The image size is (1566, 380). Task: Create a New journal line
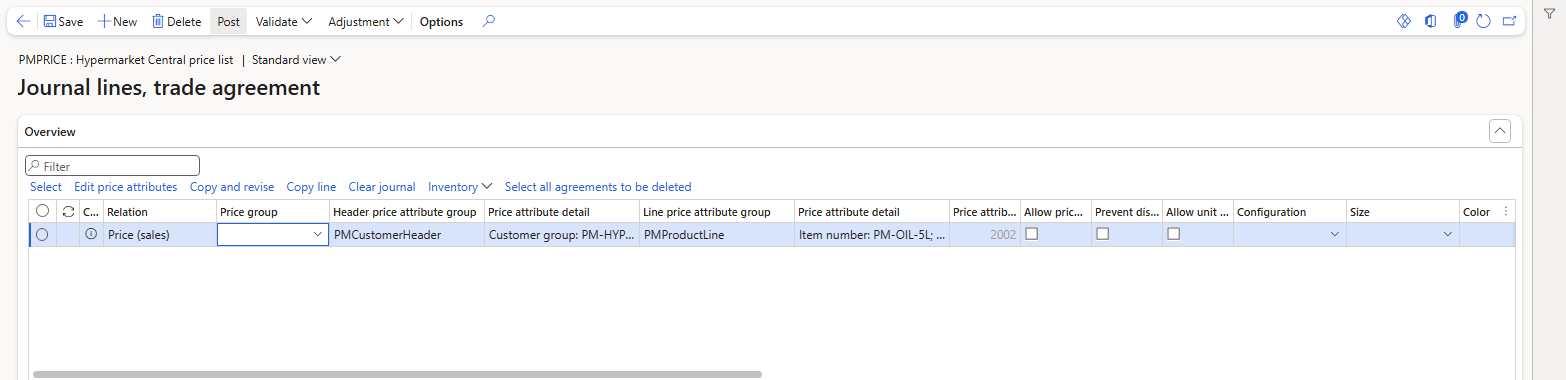117,21
